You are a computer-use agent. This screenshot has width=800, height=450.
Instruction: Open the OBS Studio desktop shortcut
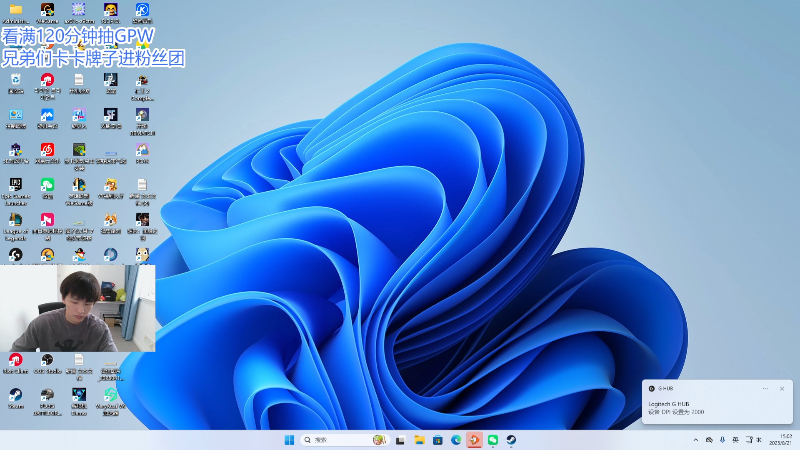point(47,364)
